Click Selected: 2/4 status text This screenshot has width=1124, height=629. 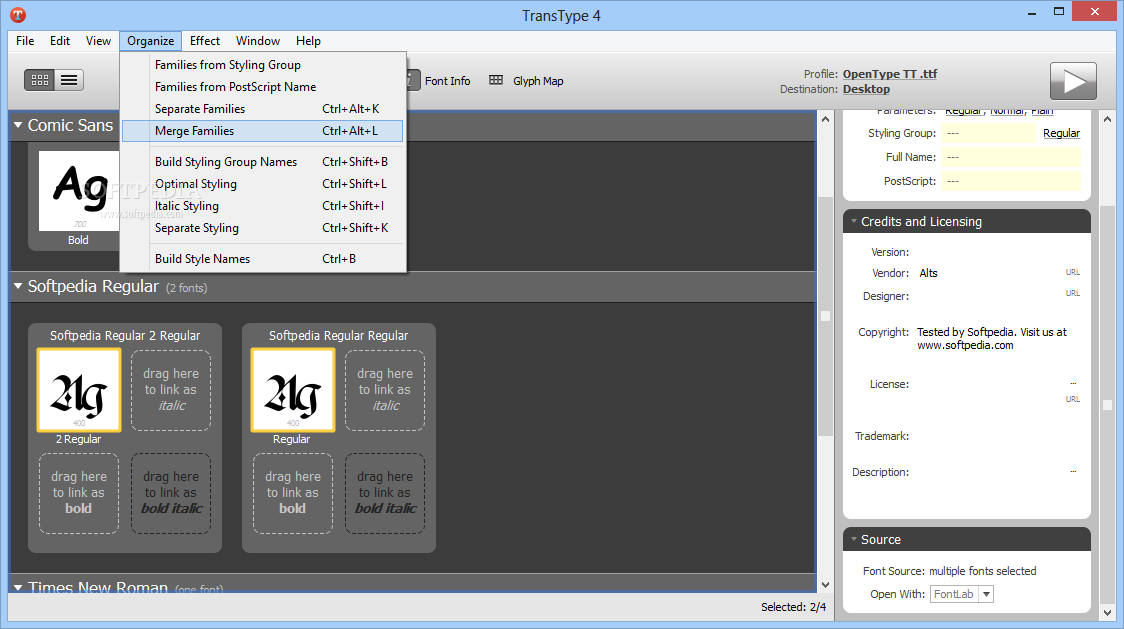tap(794, 607)
